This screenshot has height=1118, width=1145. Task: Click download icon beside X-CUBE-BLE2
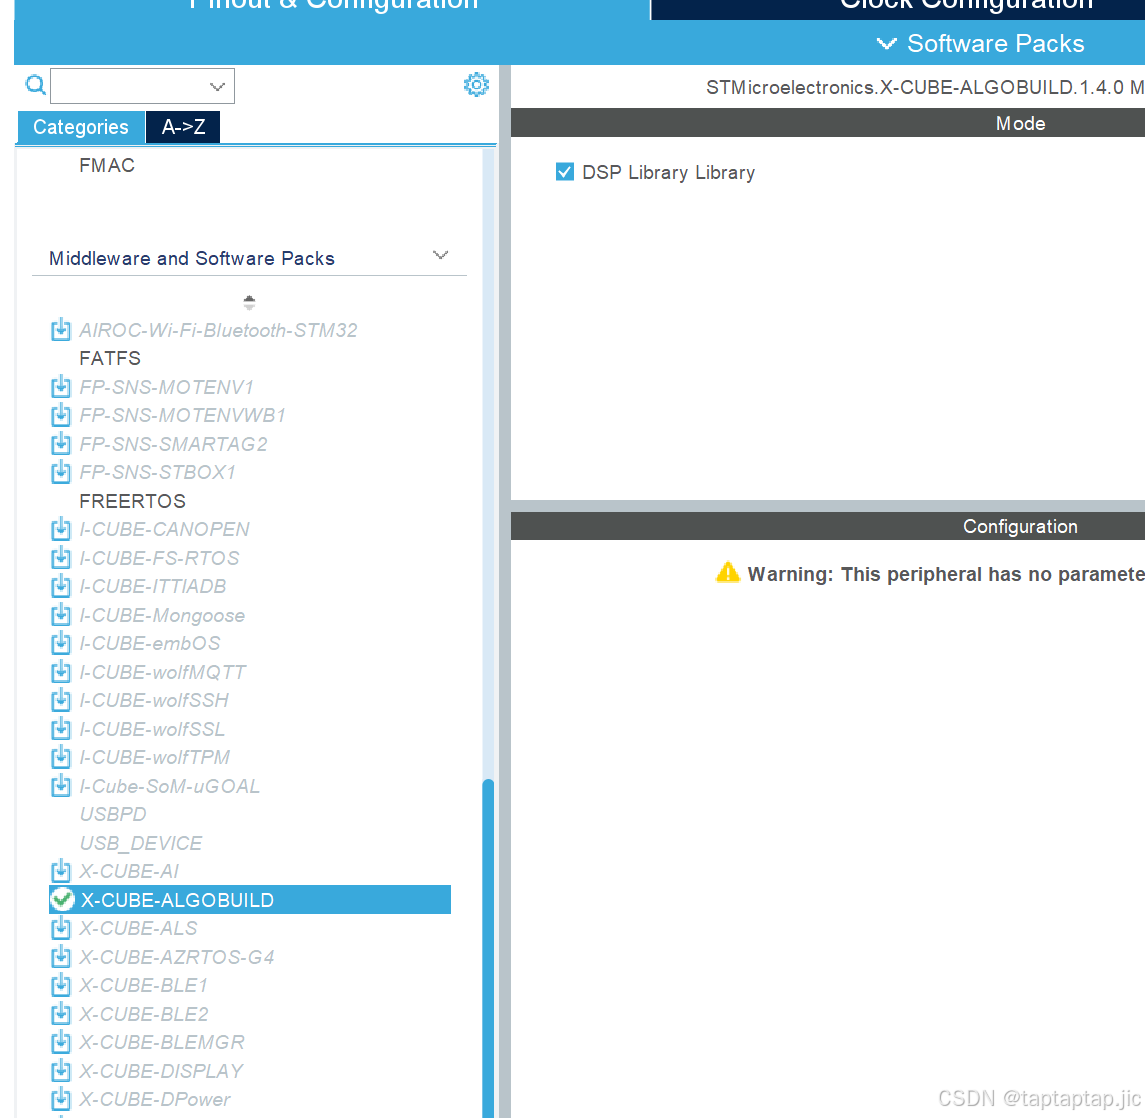61,1014
